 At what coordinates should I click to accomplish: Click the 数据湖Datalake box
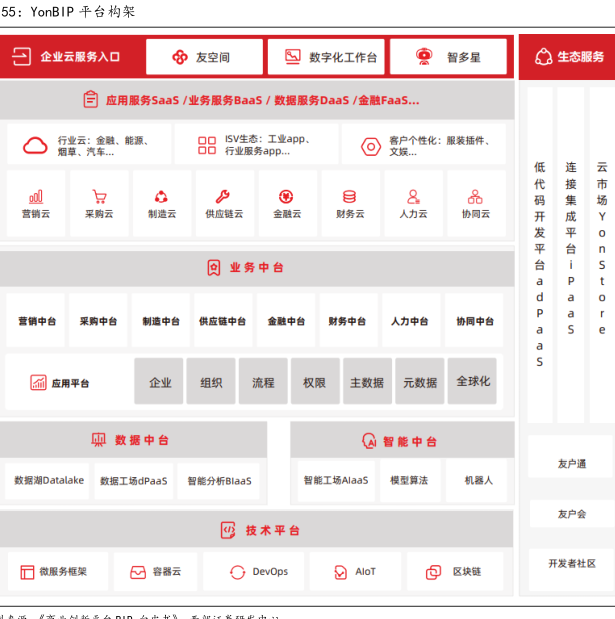click(47, 481)
